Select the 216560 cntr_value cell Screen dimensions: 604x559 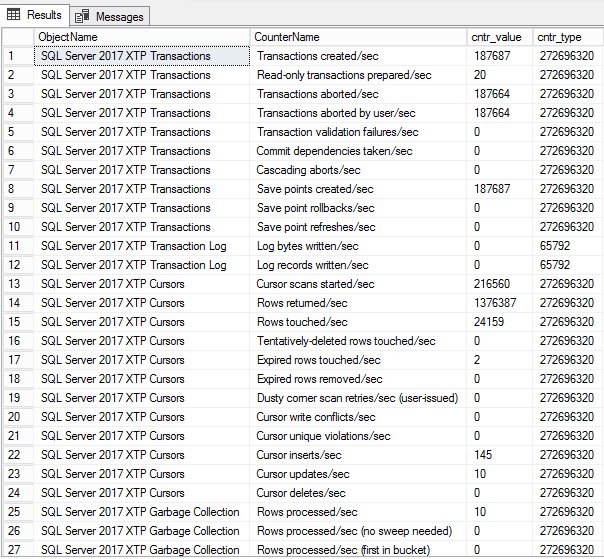(x=492, y=284)
